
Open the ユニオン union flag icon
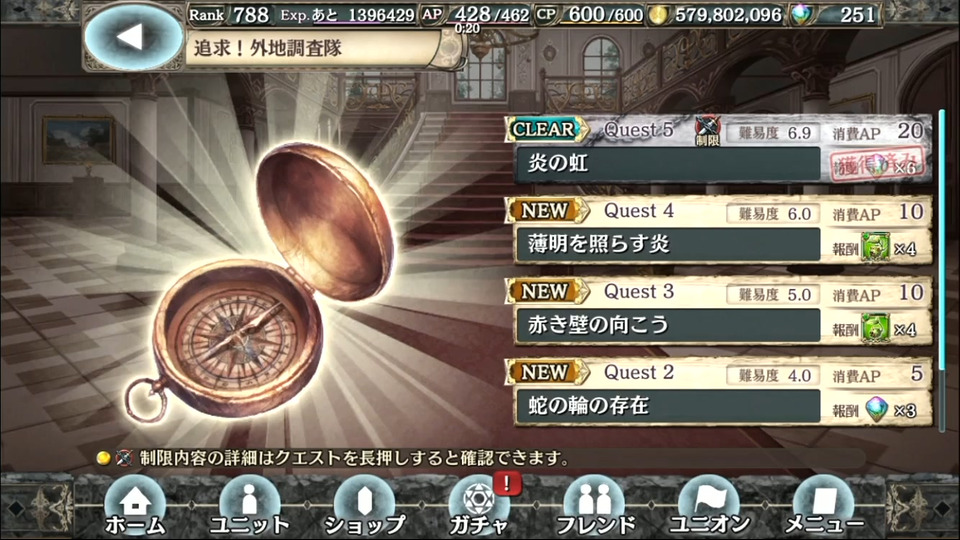[x=709, y=506]
